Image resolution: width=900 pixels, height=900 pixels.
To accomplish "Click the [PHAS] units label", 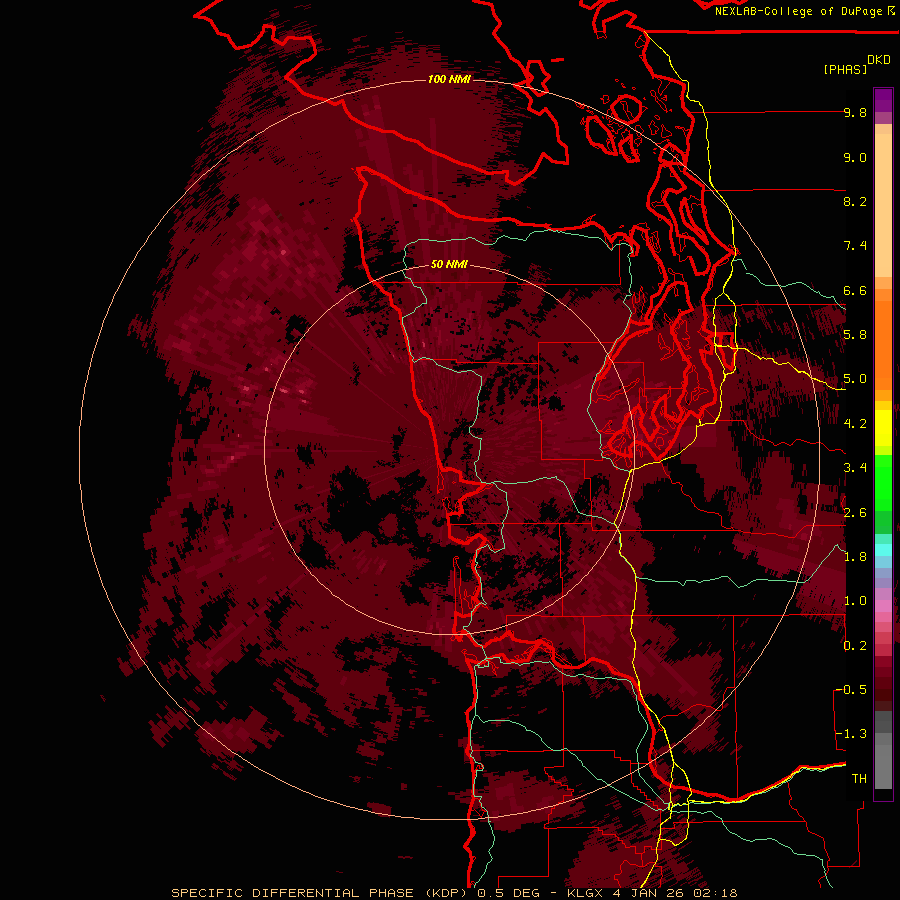I will [x=845, y=70].
